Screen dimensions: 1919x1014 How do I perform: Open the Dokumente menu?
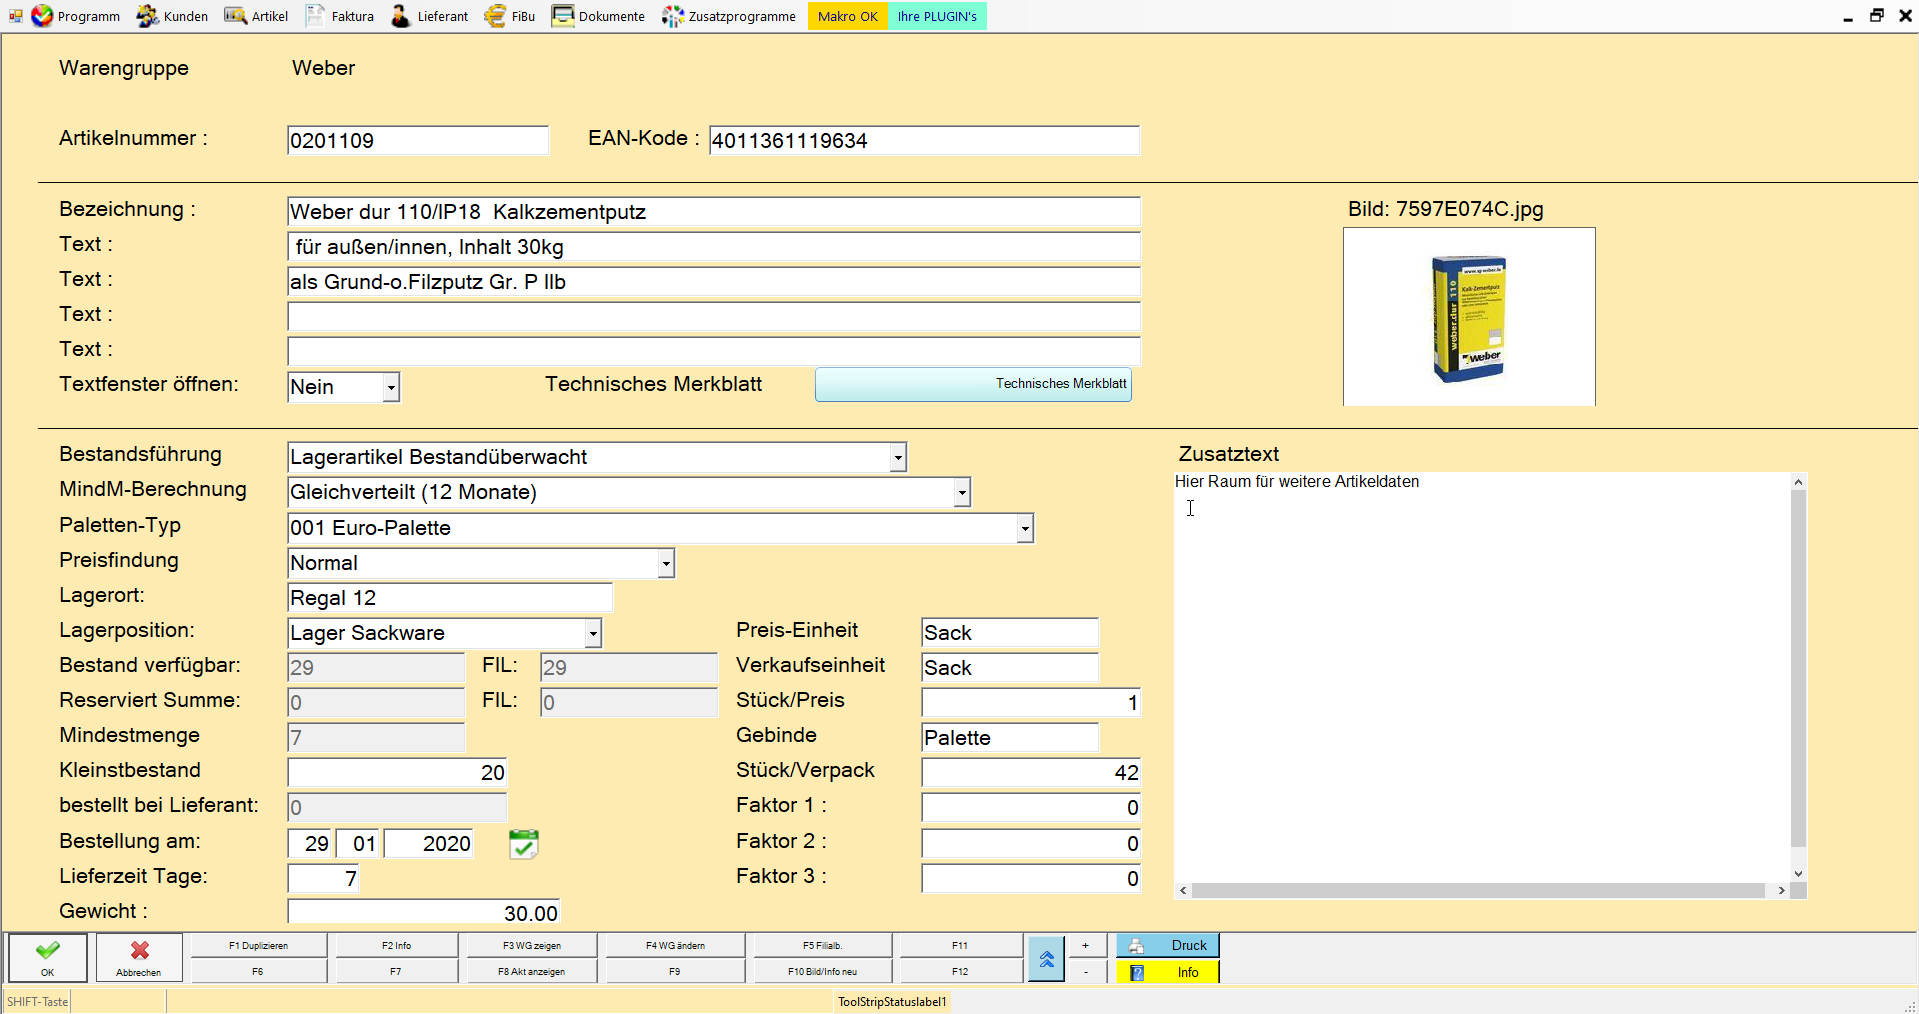[598, 16]
